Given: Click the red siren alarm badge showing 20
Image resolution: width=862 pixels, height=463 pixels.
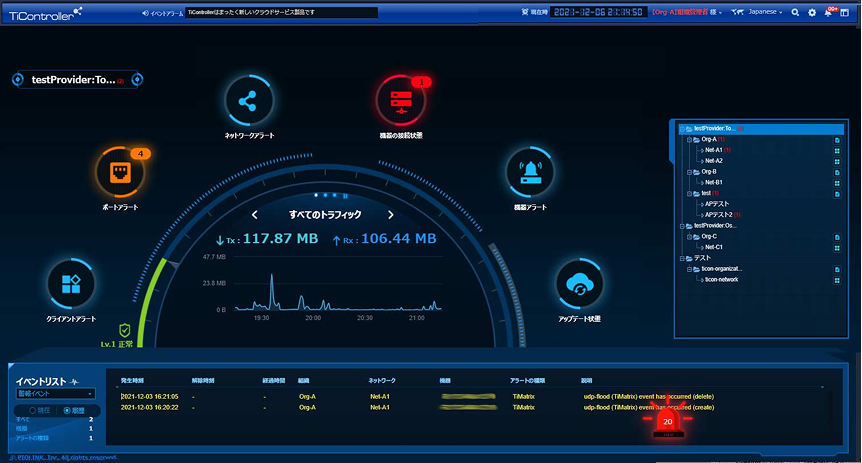Looking at the screenshot, I should click(668, 424).
